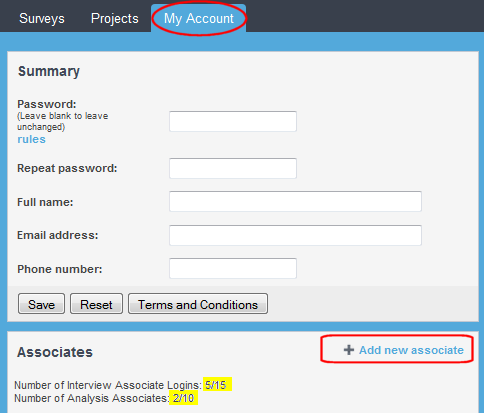
Task: Save the account summary changes
Action: click(x=41, y=304)
